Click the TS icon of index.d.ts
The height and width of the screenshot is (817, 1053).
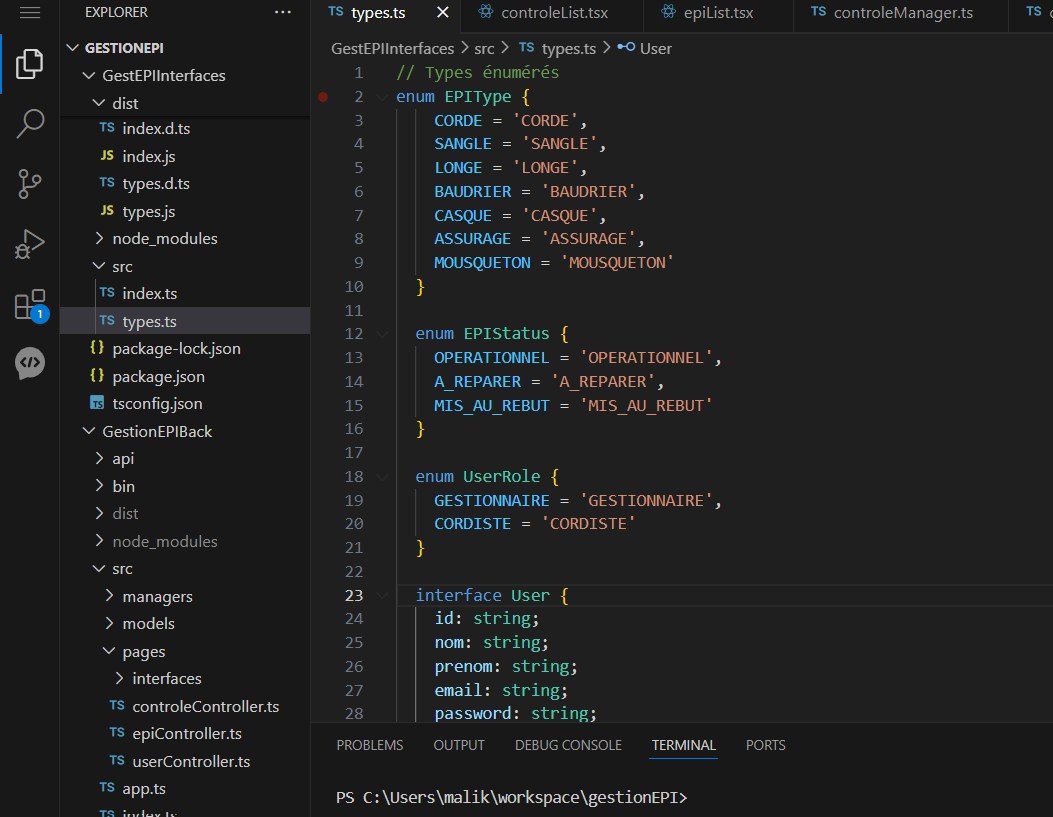(x=107, y=128)
